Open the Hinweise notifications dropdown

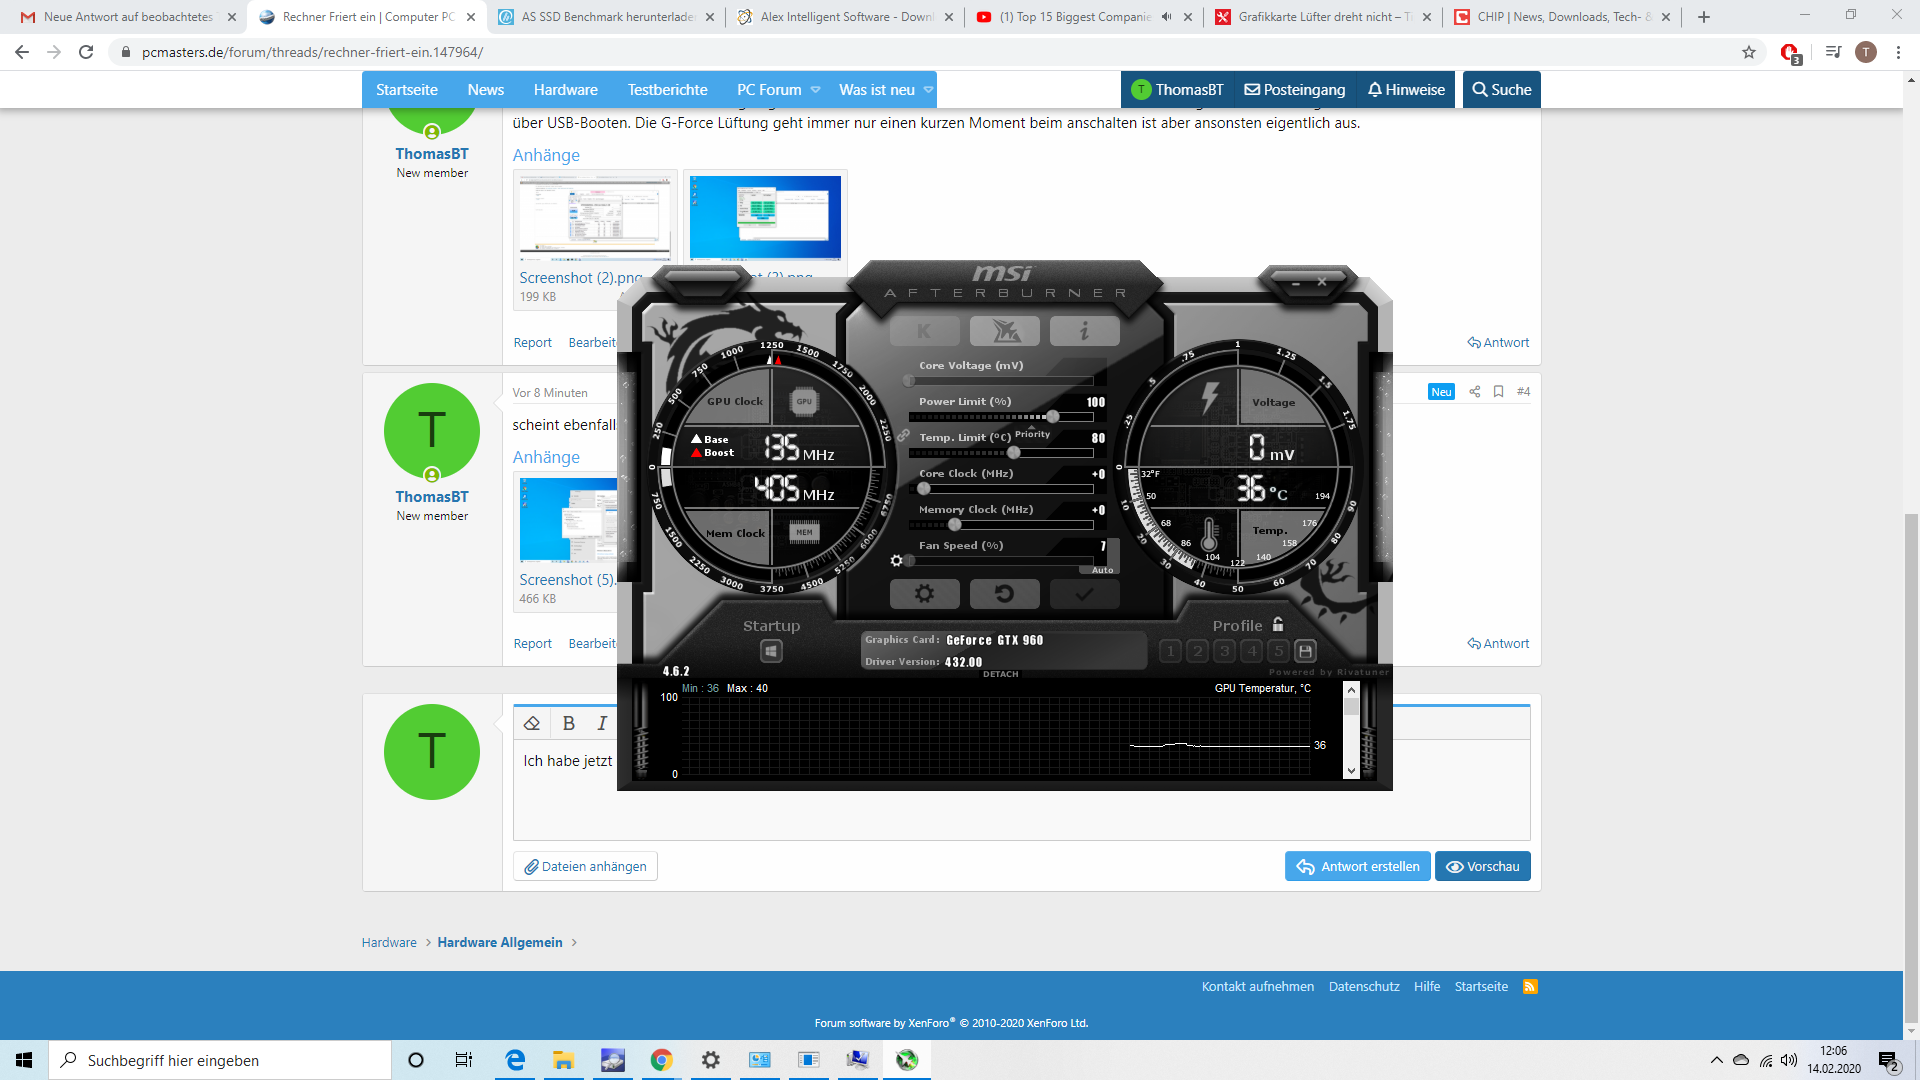click(x=1406, y=90)
